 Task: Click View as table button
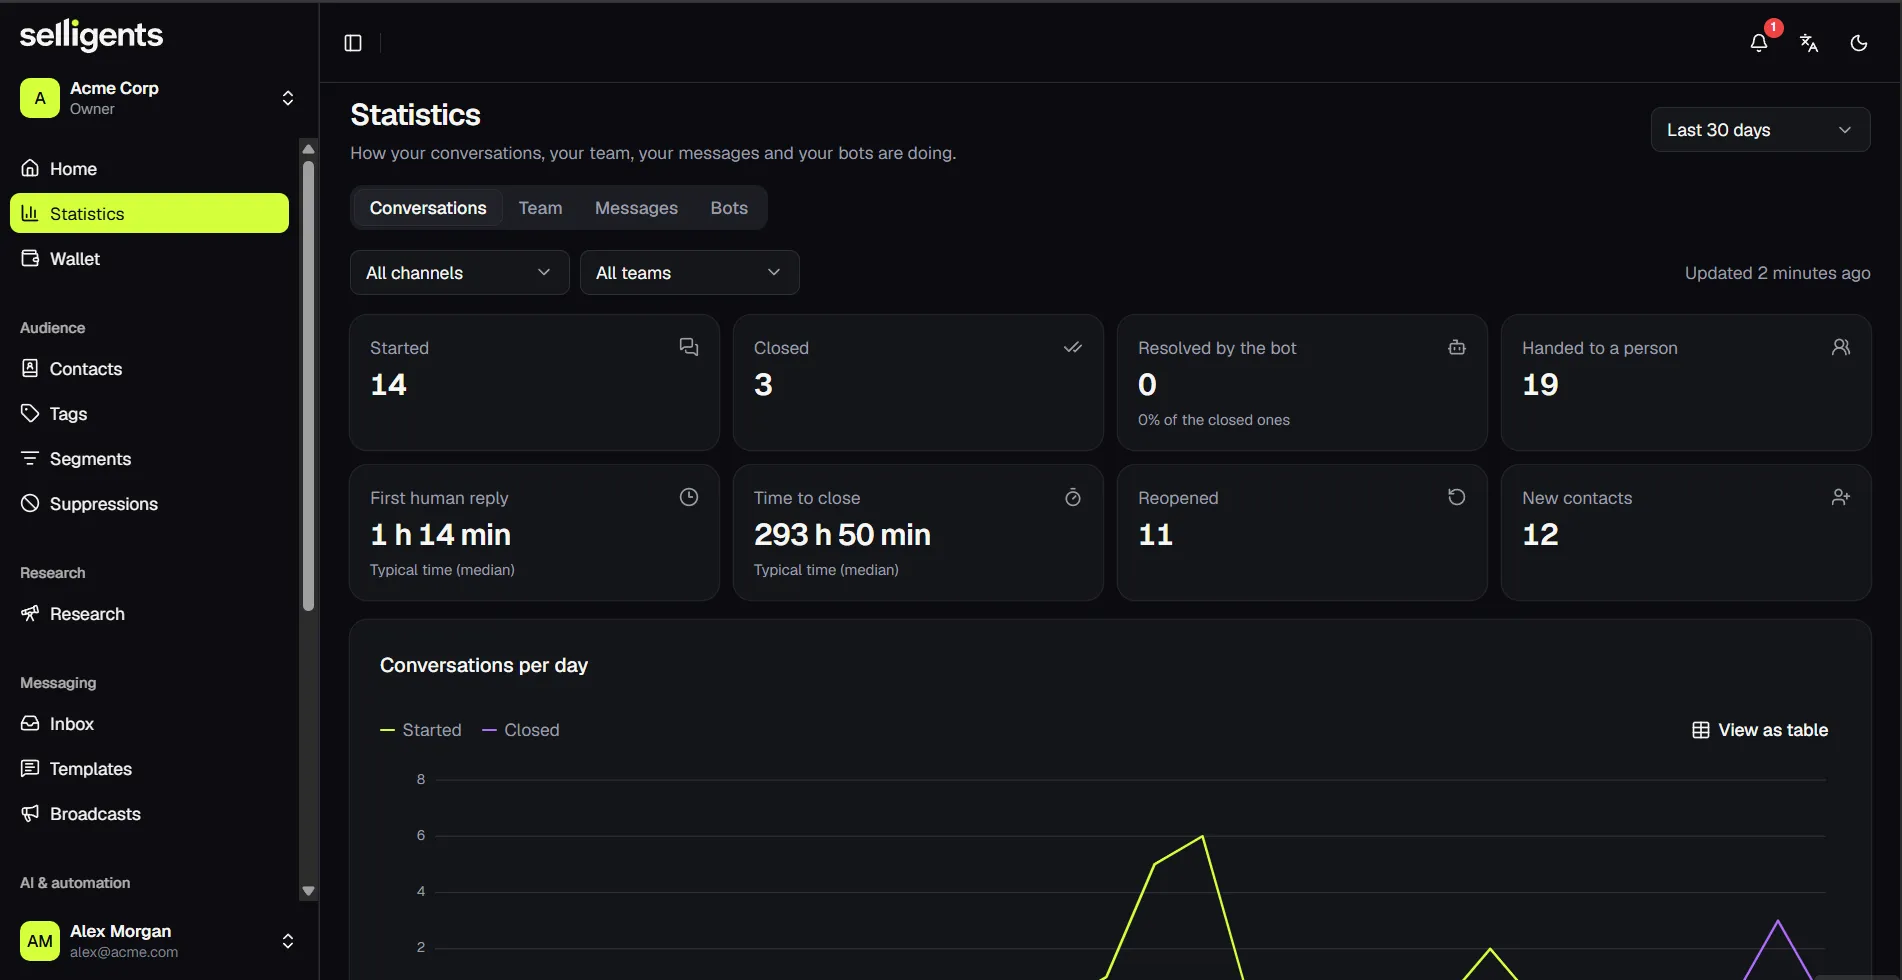click(x=1760, y=730)
